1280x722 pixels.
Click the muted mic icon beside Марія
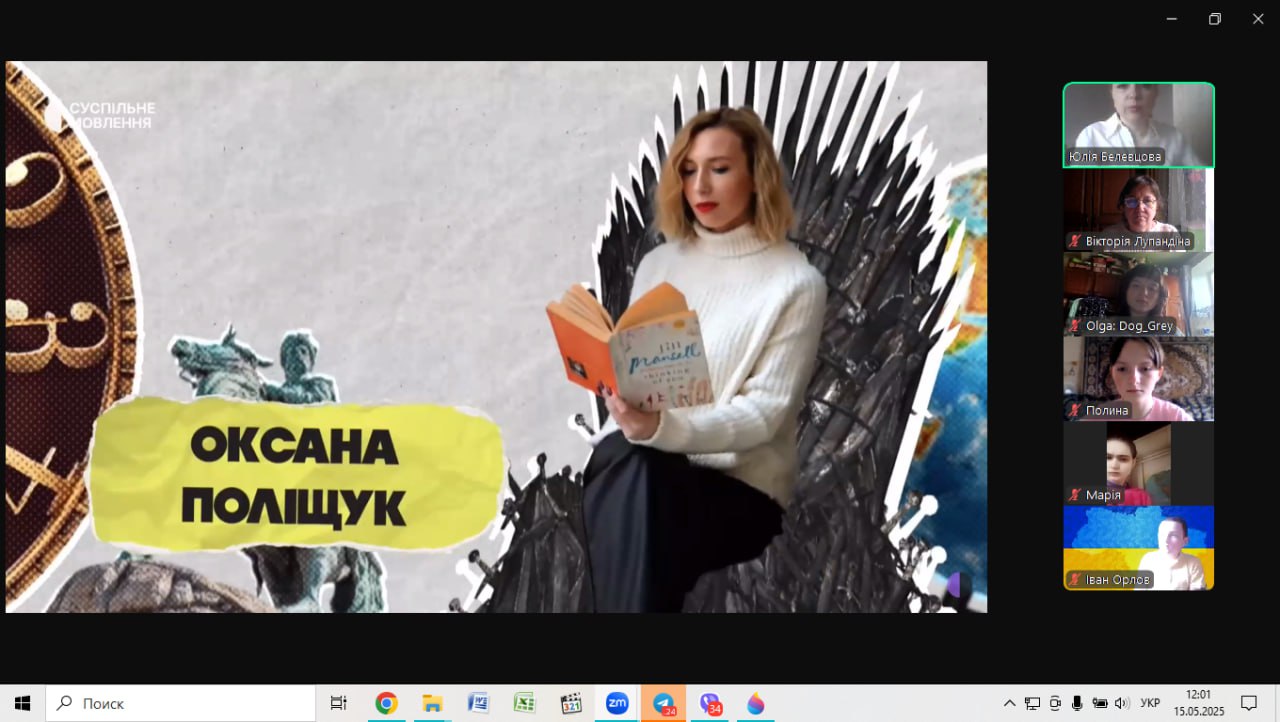point(1075,495)
